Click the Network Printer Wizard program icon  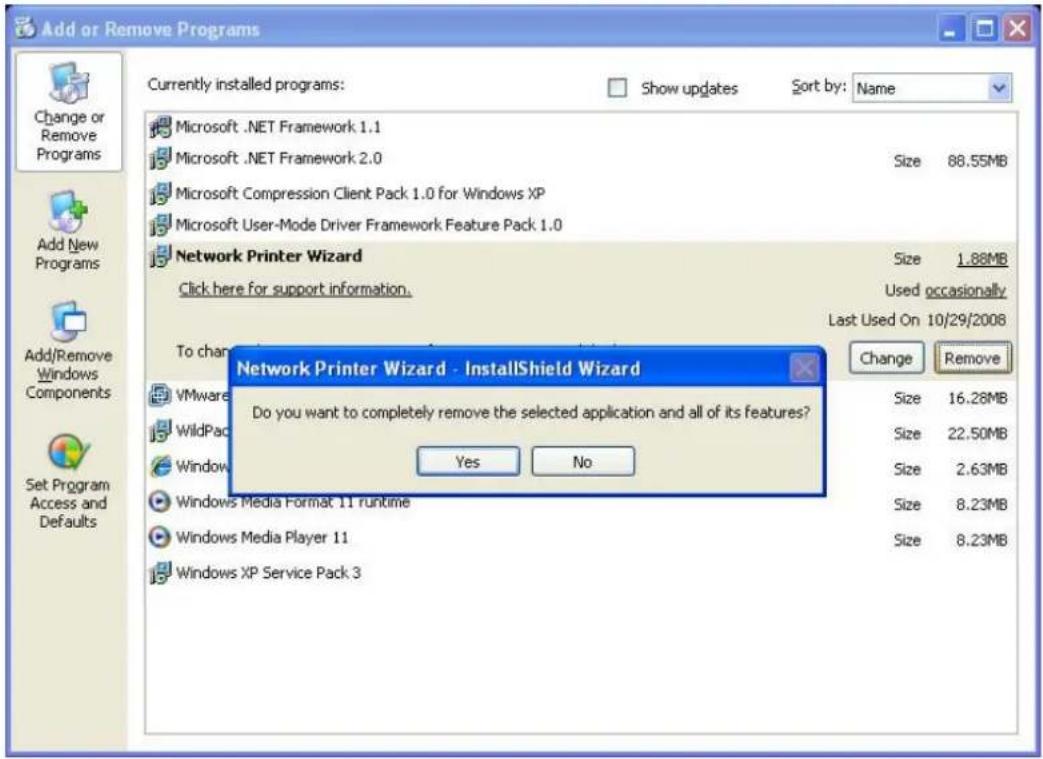pos(160,256)
